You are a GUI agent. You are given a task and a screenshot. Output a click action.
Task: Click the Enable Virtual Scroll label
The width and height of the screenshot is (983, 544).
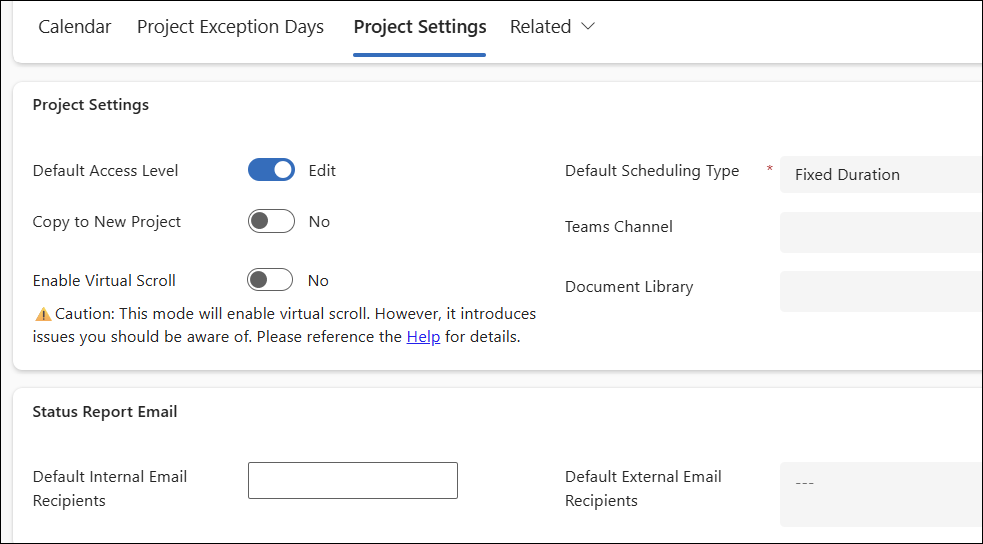pos(104,281)
